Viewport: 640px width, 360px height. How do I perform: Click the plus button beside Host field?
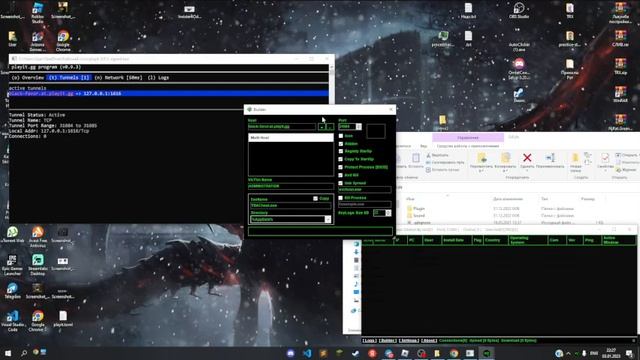point(322,127)
